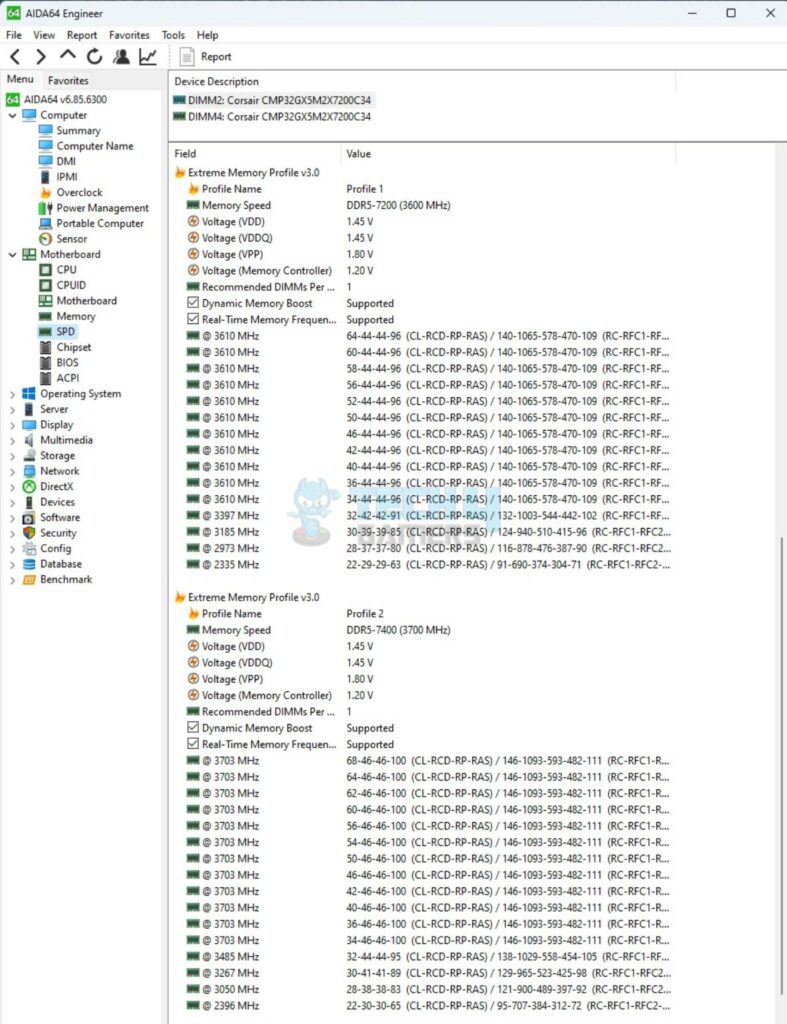Image resolution: width=787 pixels, height=1024 pixels.
Task: Select the @ 3397 MHz timing row
Action: coord(428,516)
